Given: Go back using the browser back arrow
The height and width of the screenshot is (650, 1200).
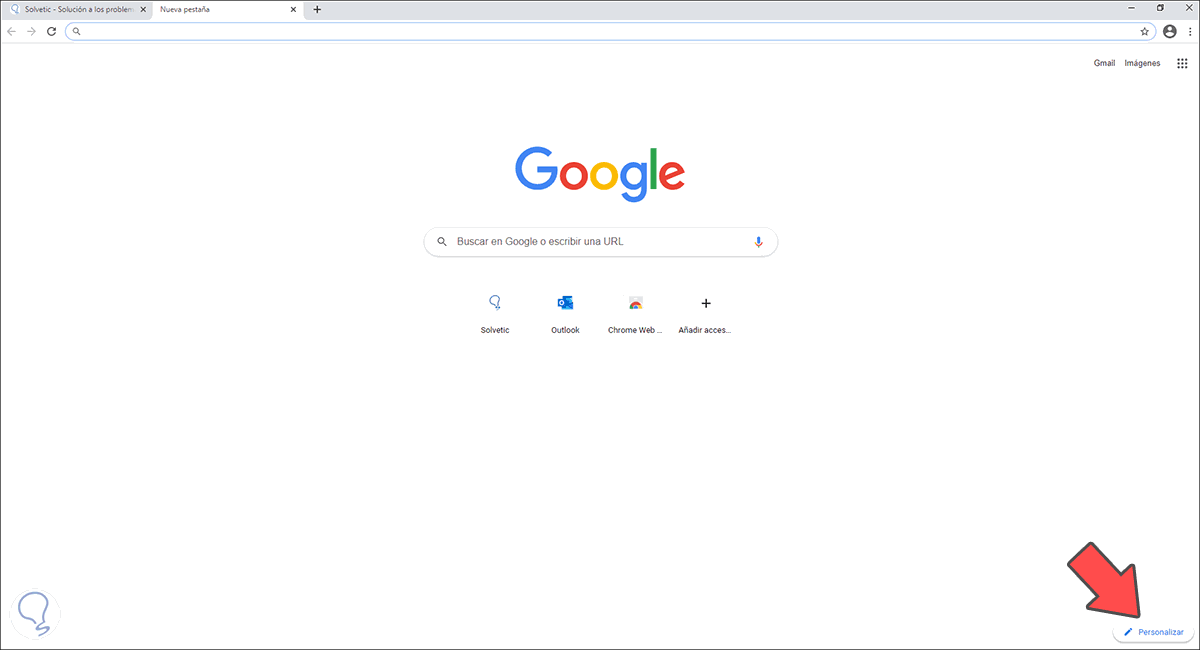Looking at the screenshot, I should pyautogui.click(x=11, y=31).
